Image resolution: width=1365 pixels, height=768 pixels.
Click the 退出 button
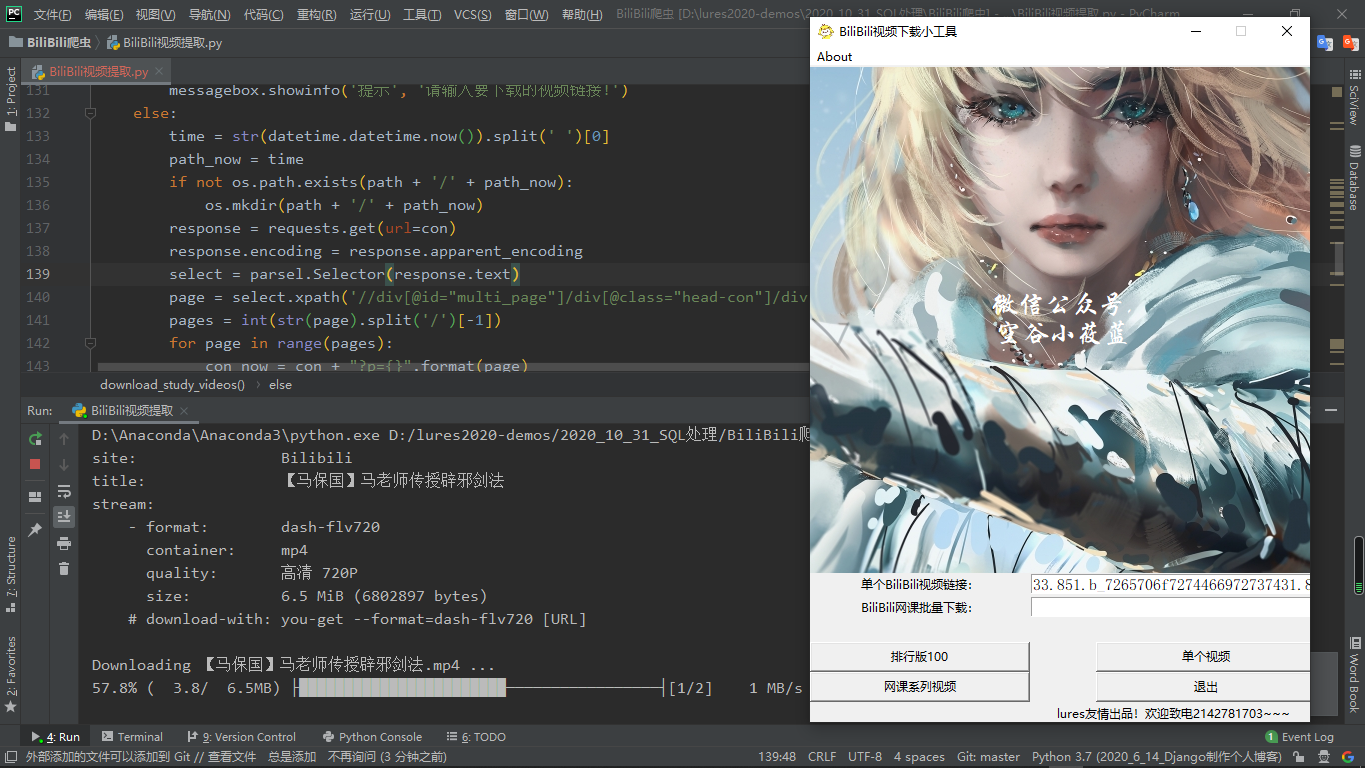pos(1203,686)
